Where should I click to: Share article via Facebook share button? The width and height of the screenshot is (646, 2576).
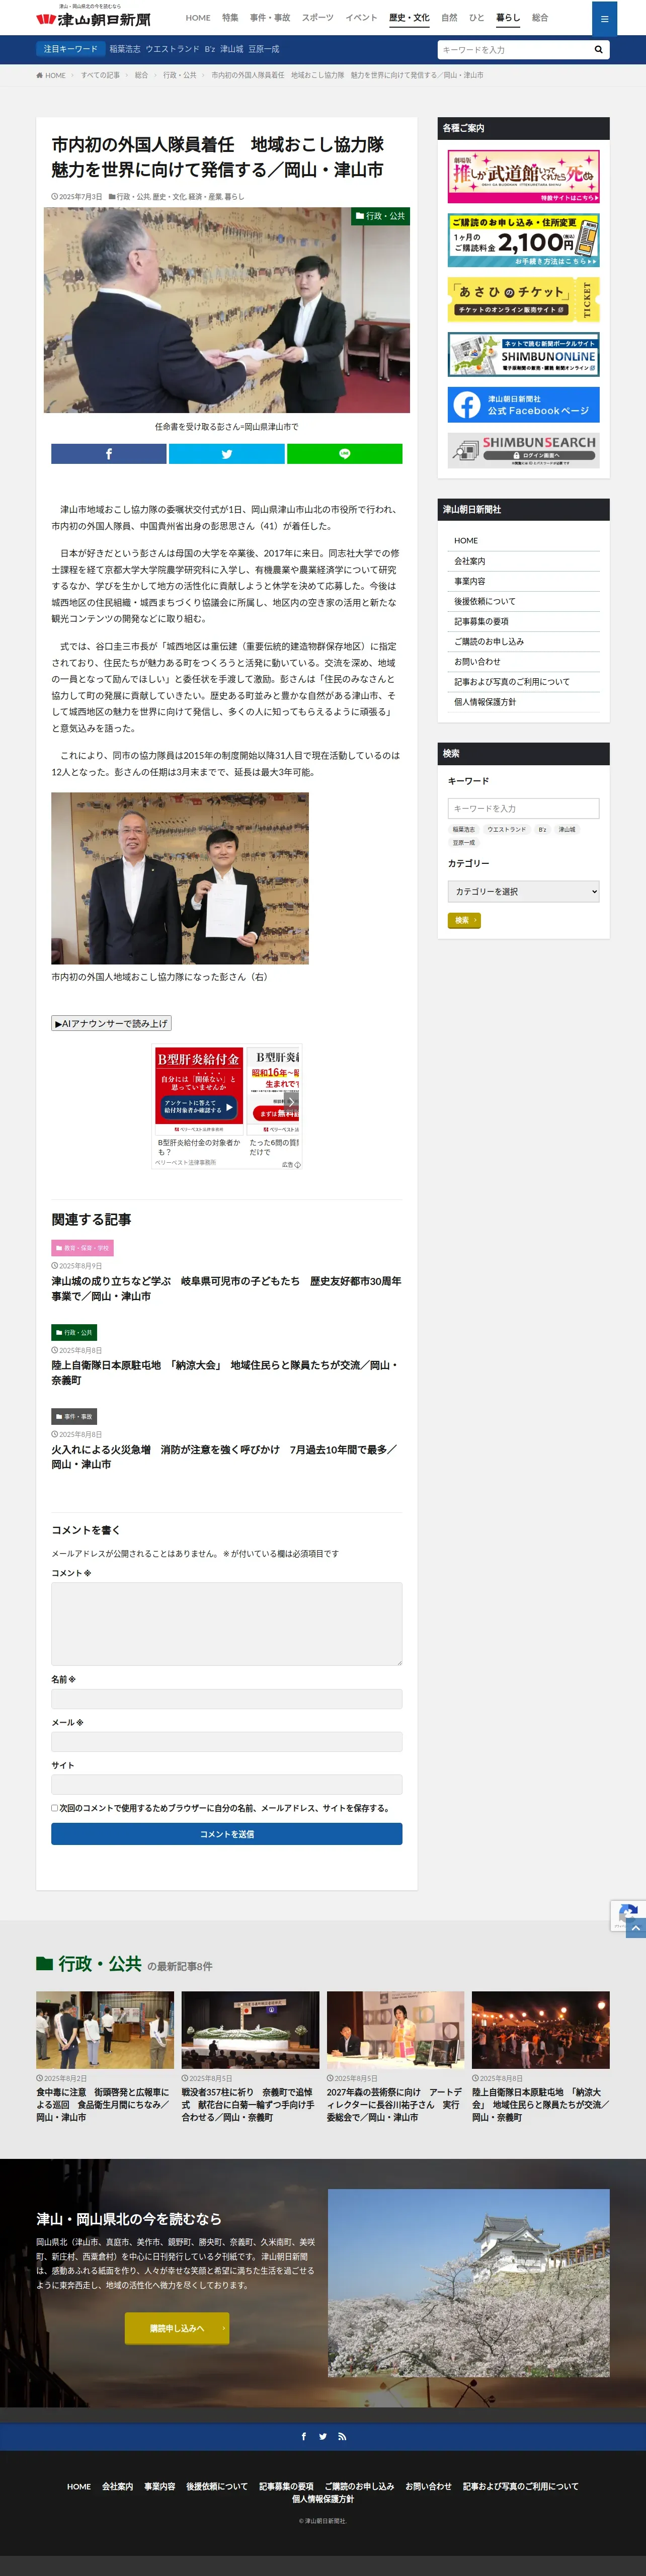pyautogui.click(x=109, y=454)
